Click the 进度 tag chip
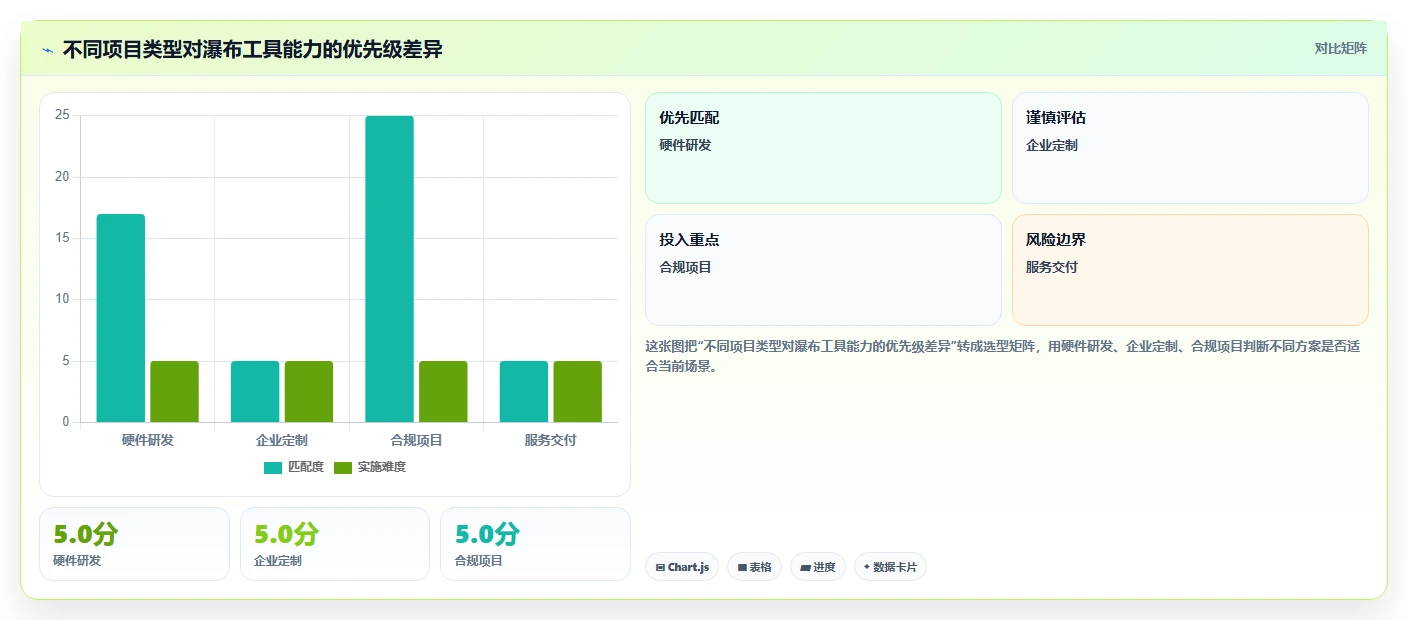Image resolution: width=1408 pixels, height=620 pixels. pos(818,567)
